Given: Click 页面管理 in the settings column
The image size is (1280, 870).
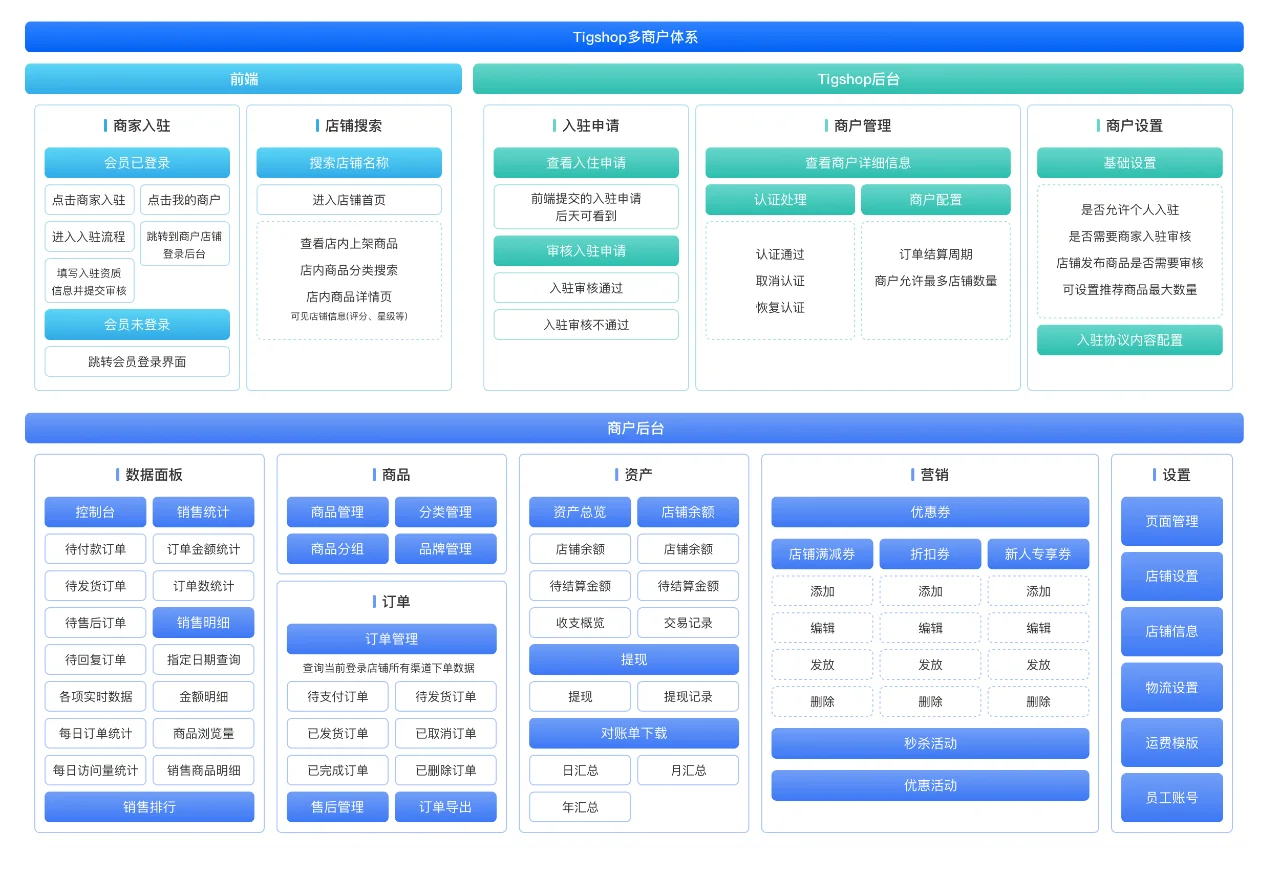Looking at the screenshot, I should click(1171, 521).
